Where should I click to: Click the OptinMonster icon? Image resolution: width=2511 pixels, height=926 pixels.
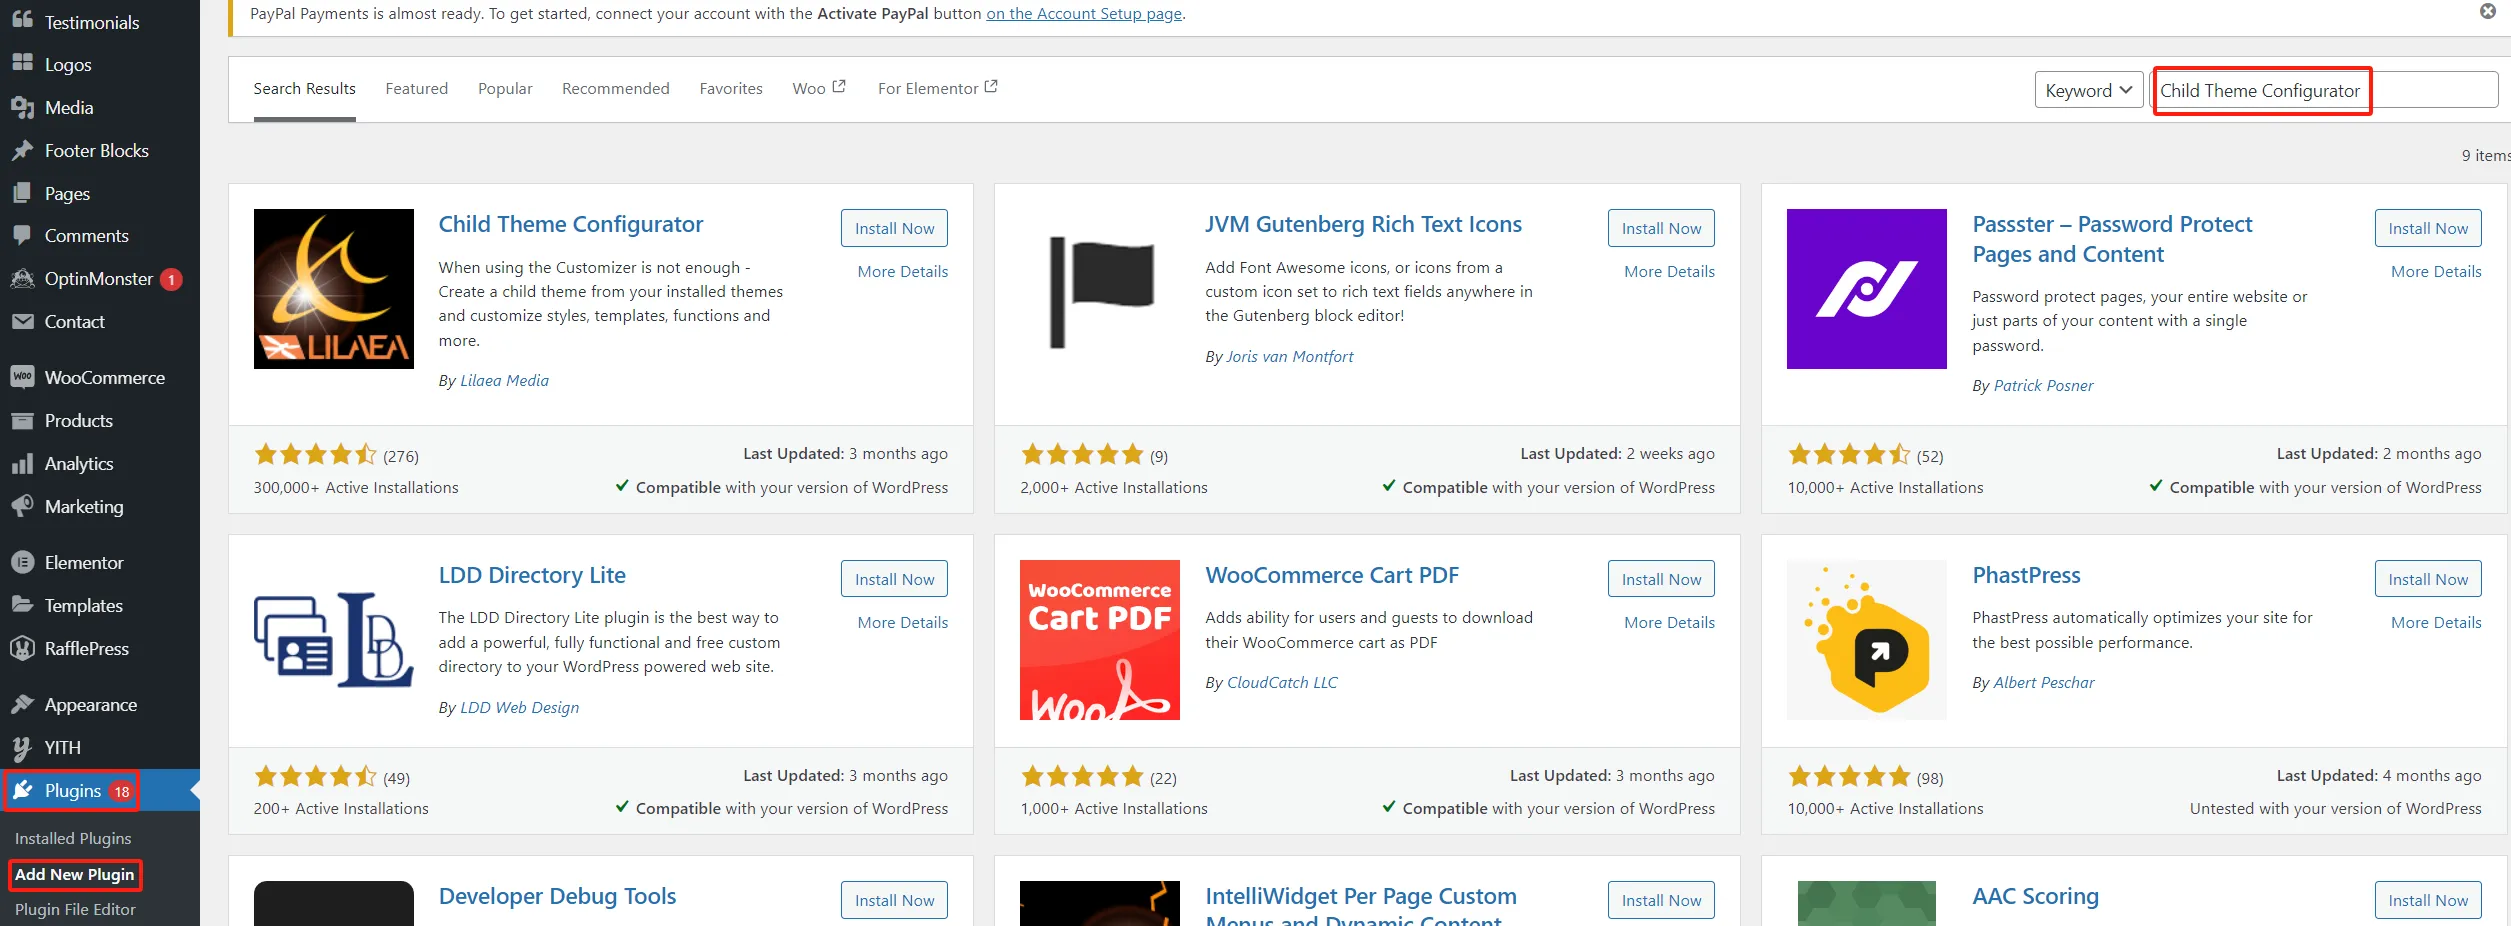pyautogui.click(x=22, y=279)
